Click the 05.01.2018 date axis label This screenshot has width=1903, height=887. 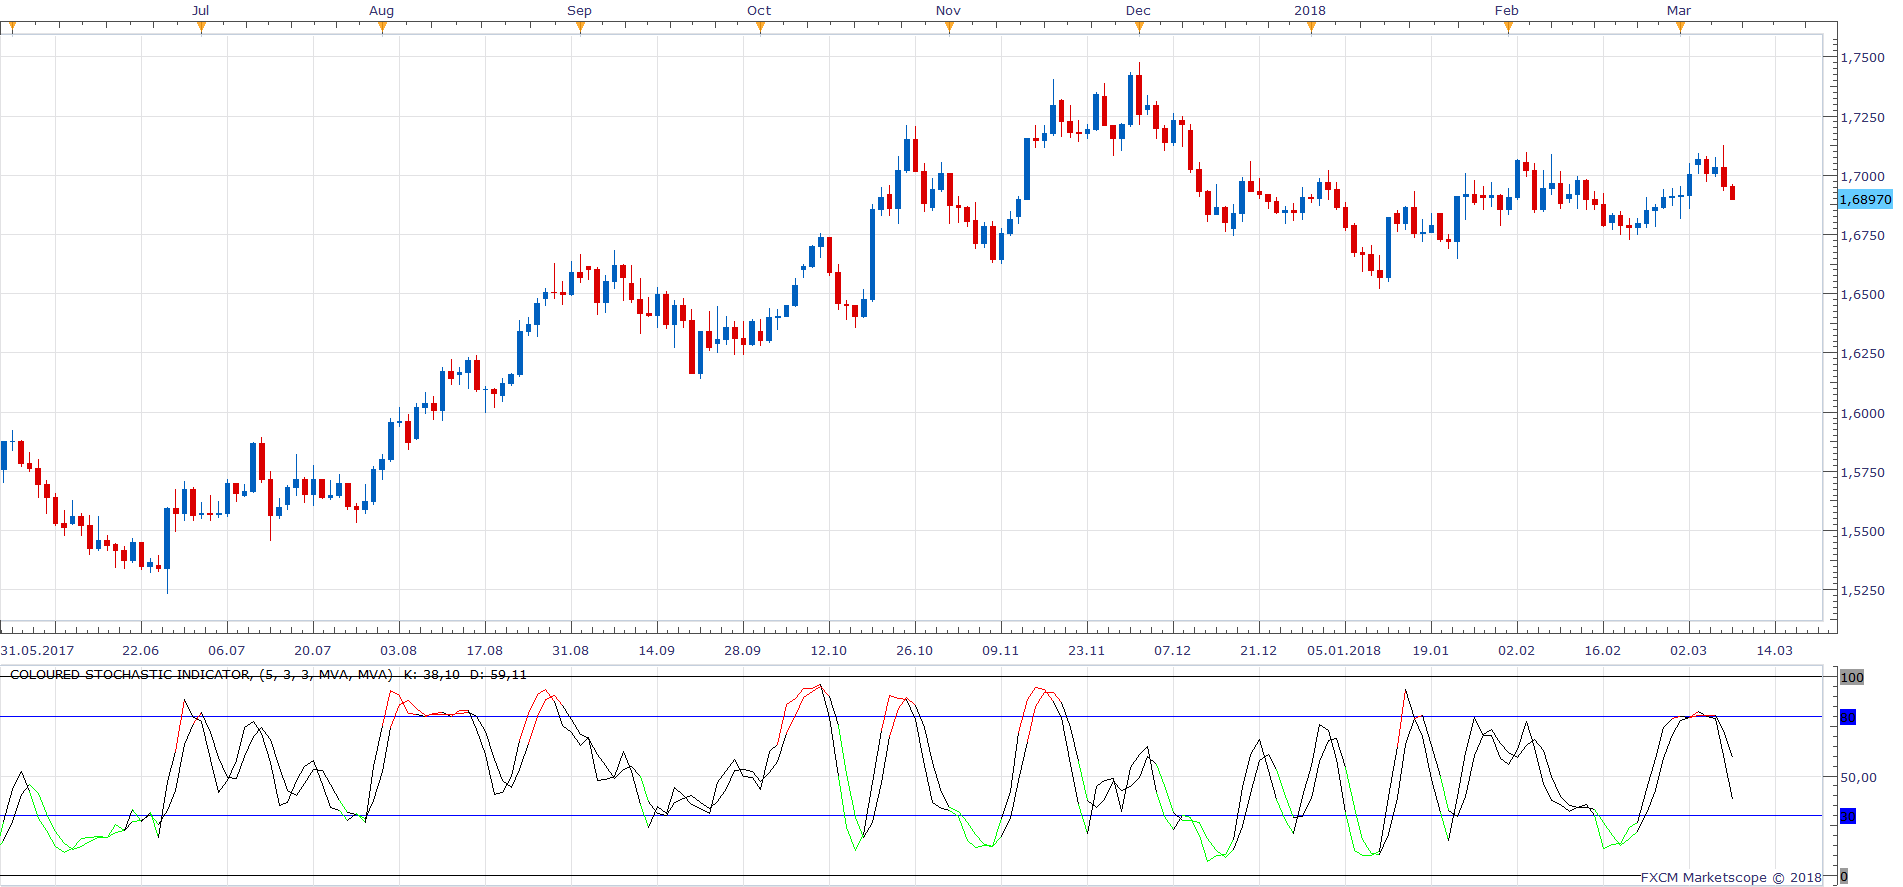point(1344,650)
